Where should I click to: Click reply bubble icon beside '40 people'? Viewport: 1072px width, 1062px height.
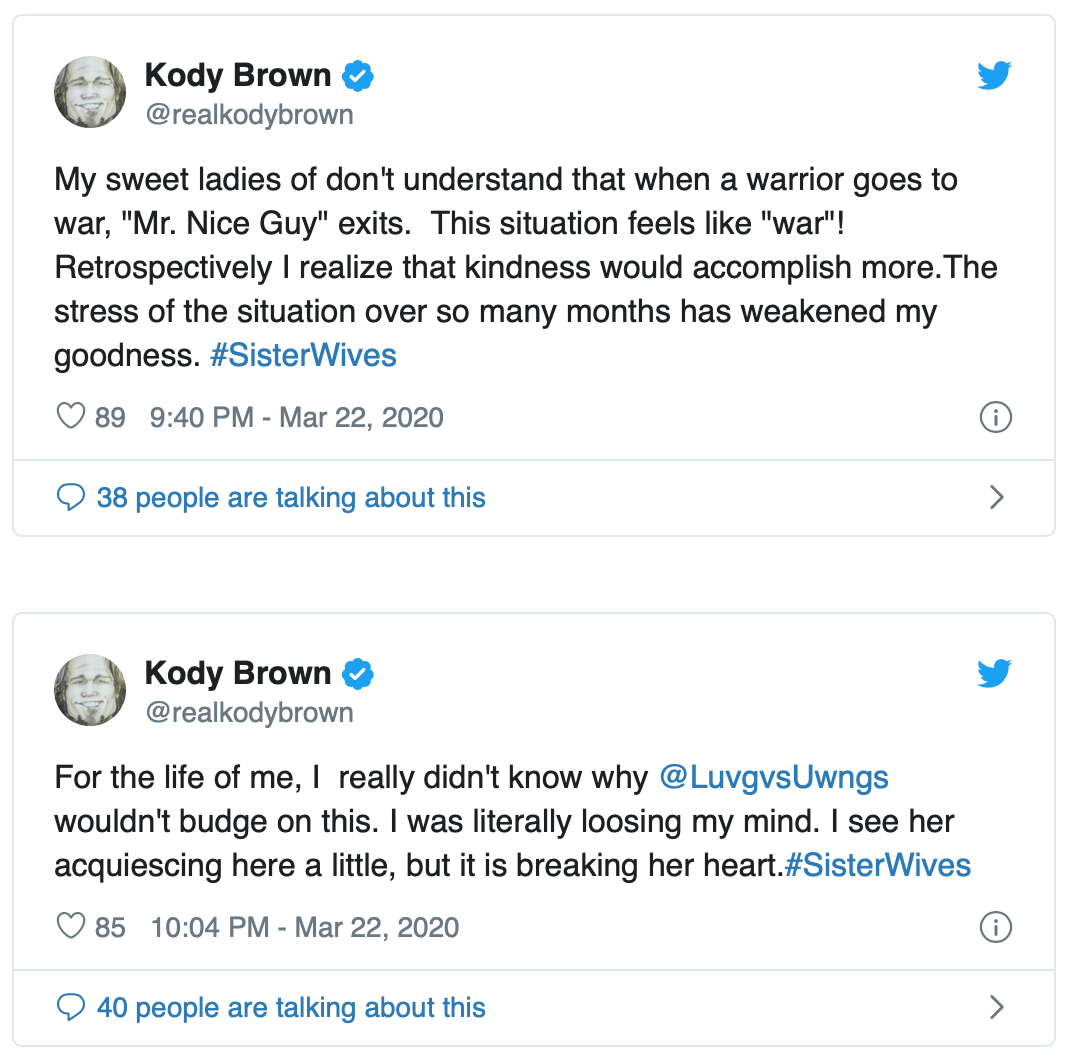point(71,1007)
